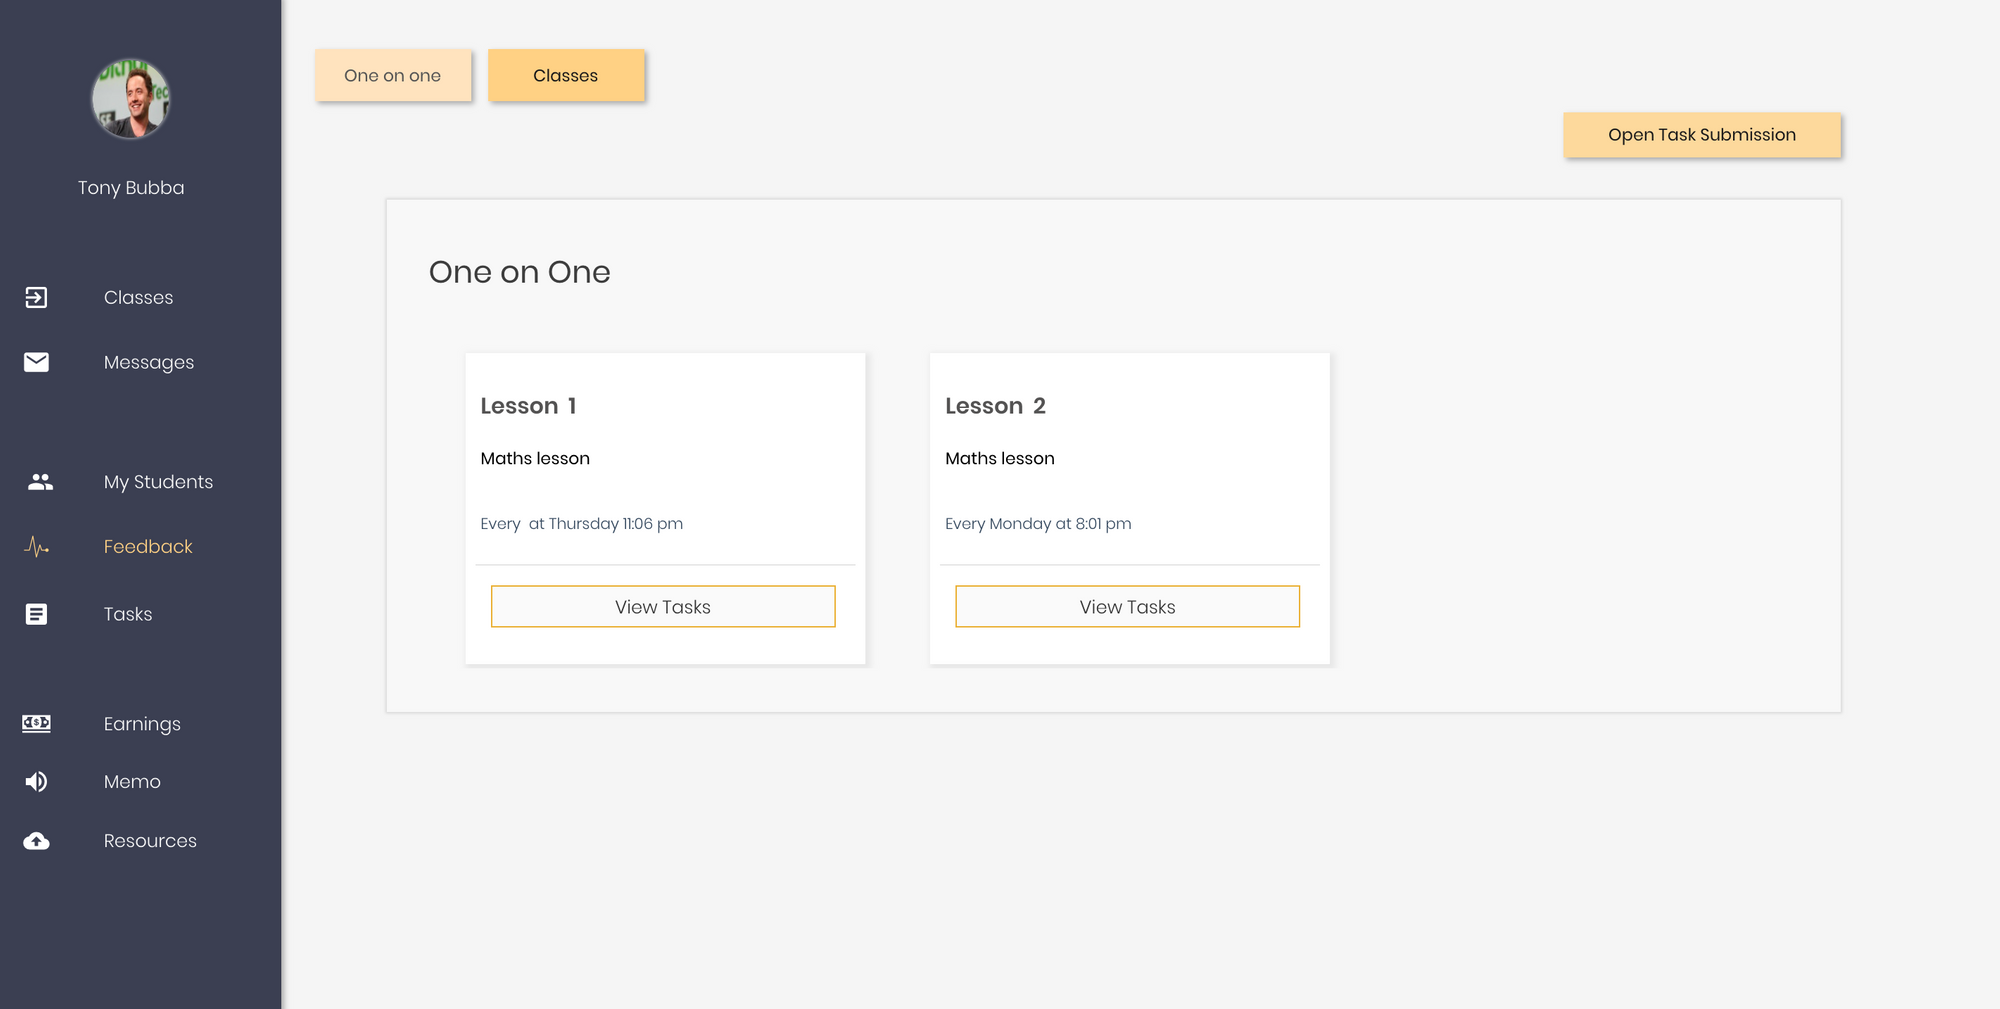Click the Resources cloud upload icon

(36, 841)
